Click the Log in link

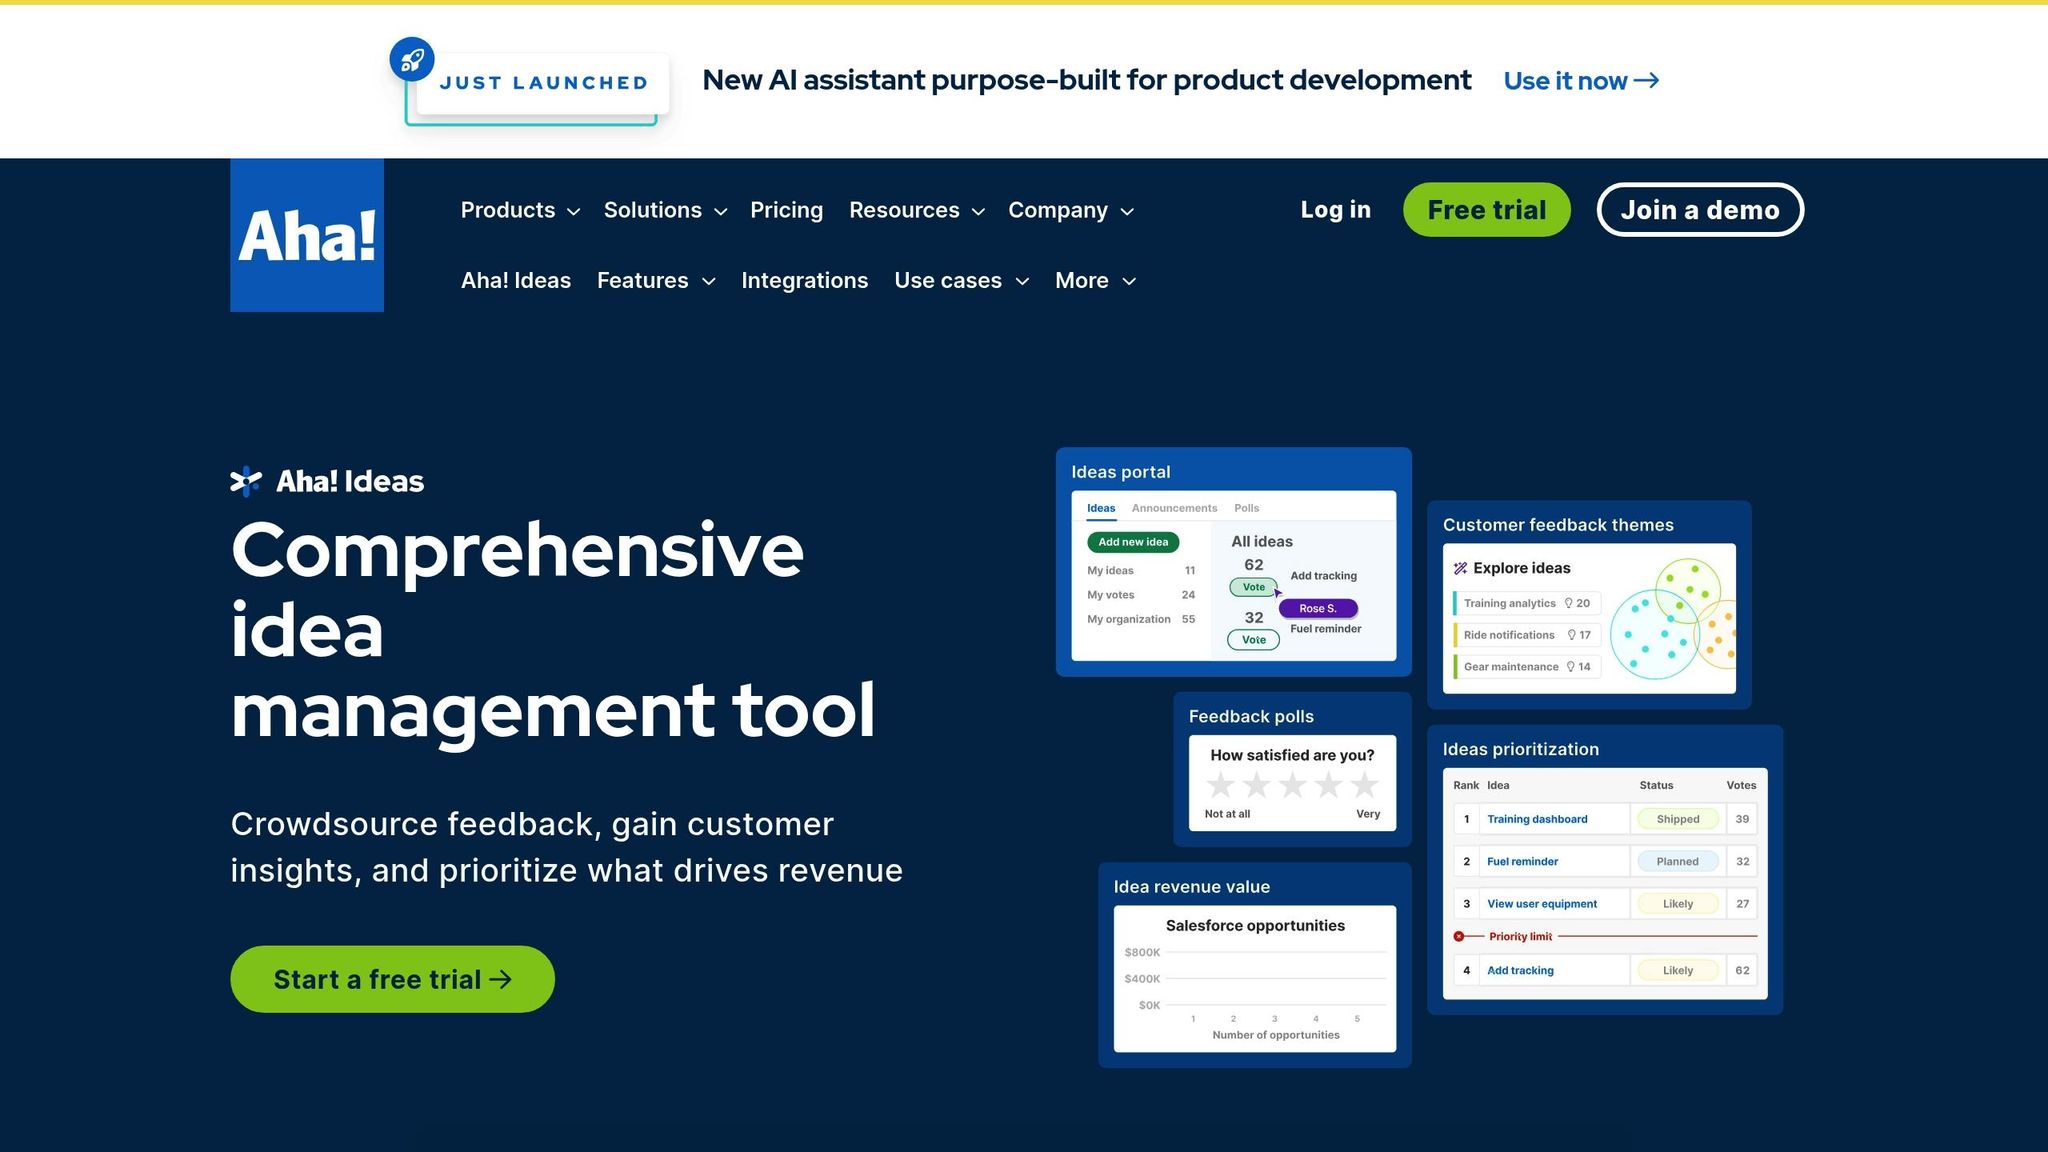(1335, 210)
